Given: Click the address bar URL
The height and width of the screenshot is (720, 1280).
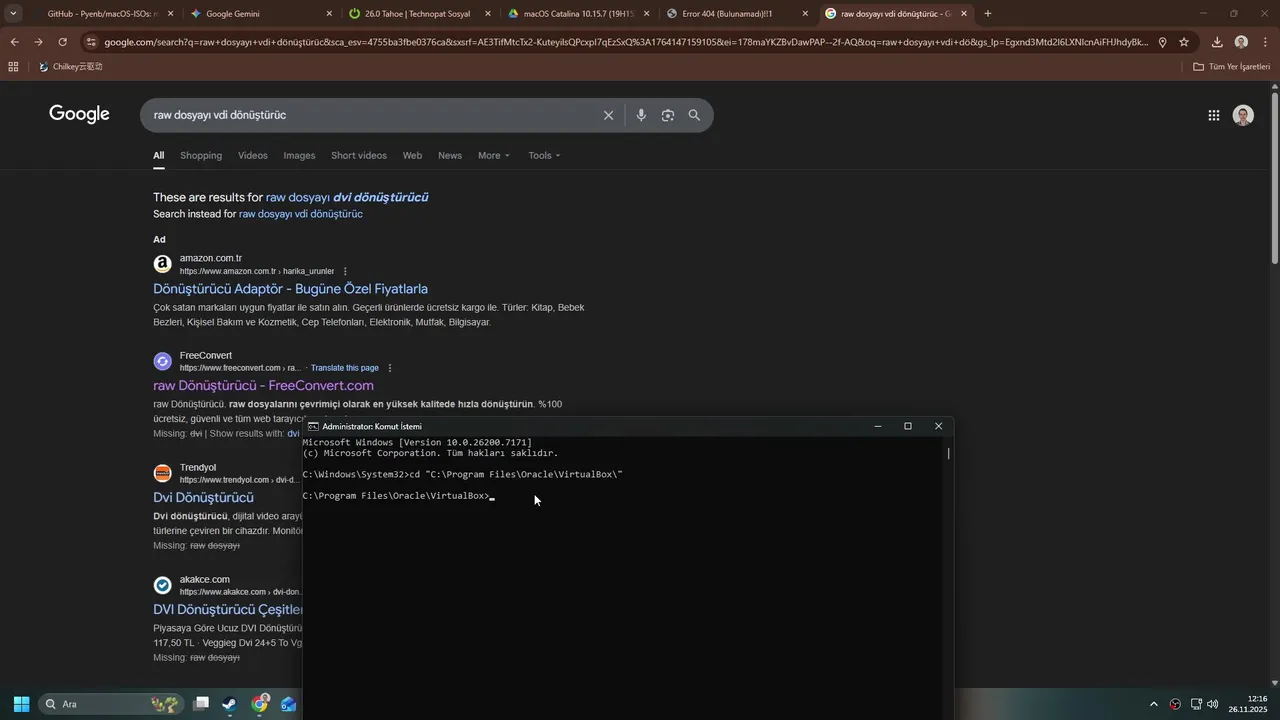Looking at the screenshot, I should click(x=625, y=42).
